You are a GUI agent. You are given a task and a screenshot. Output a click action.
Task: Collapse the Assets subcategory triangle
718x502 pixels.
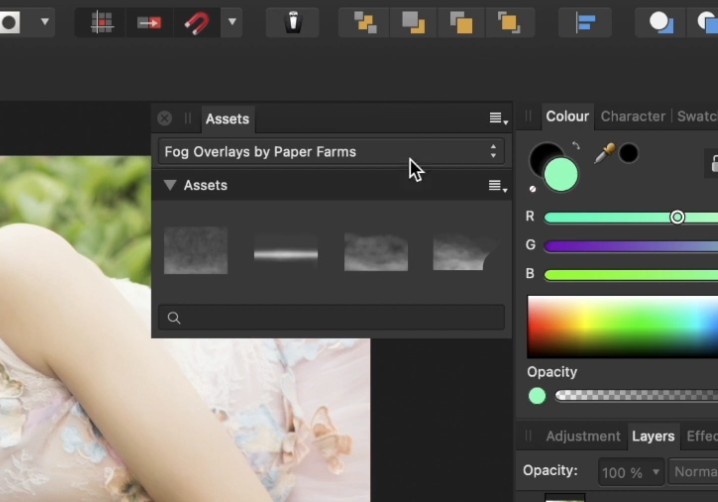170,185
